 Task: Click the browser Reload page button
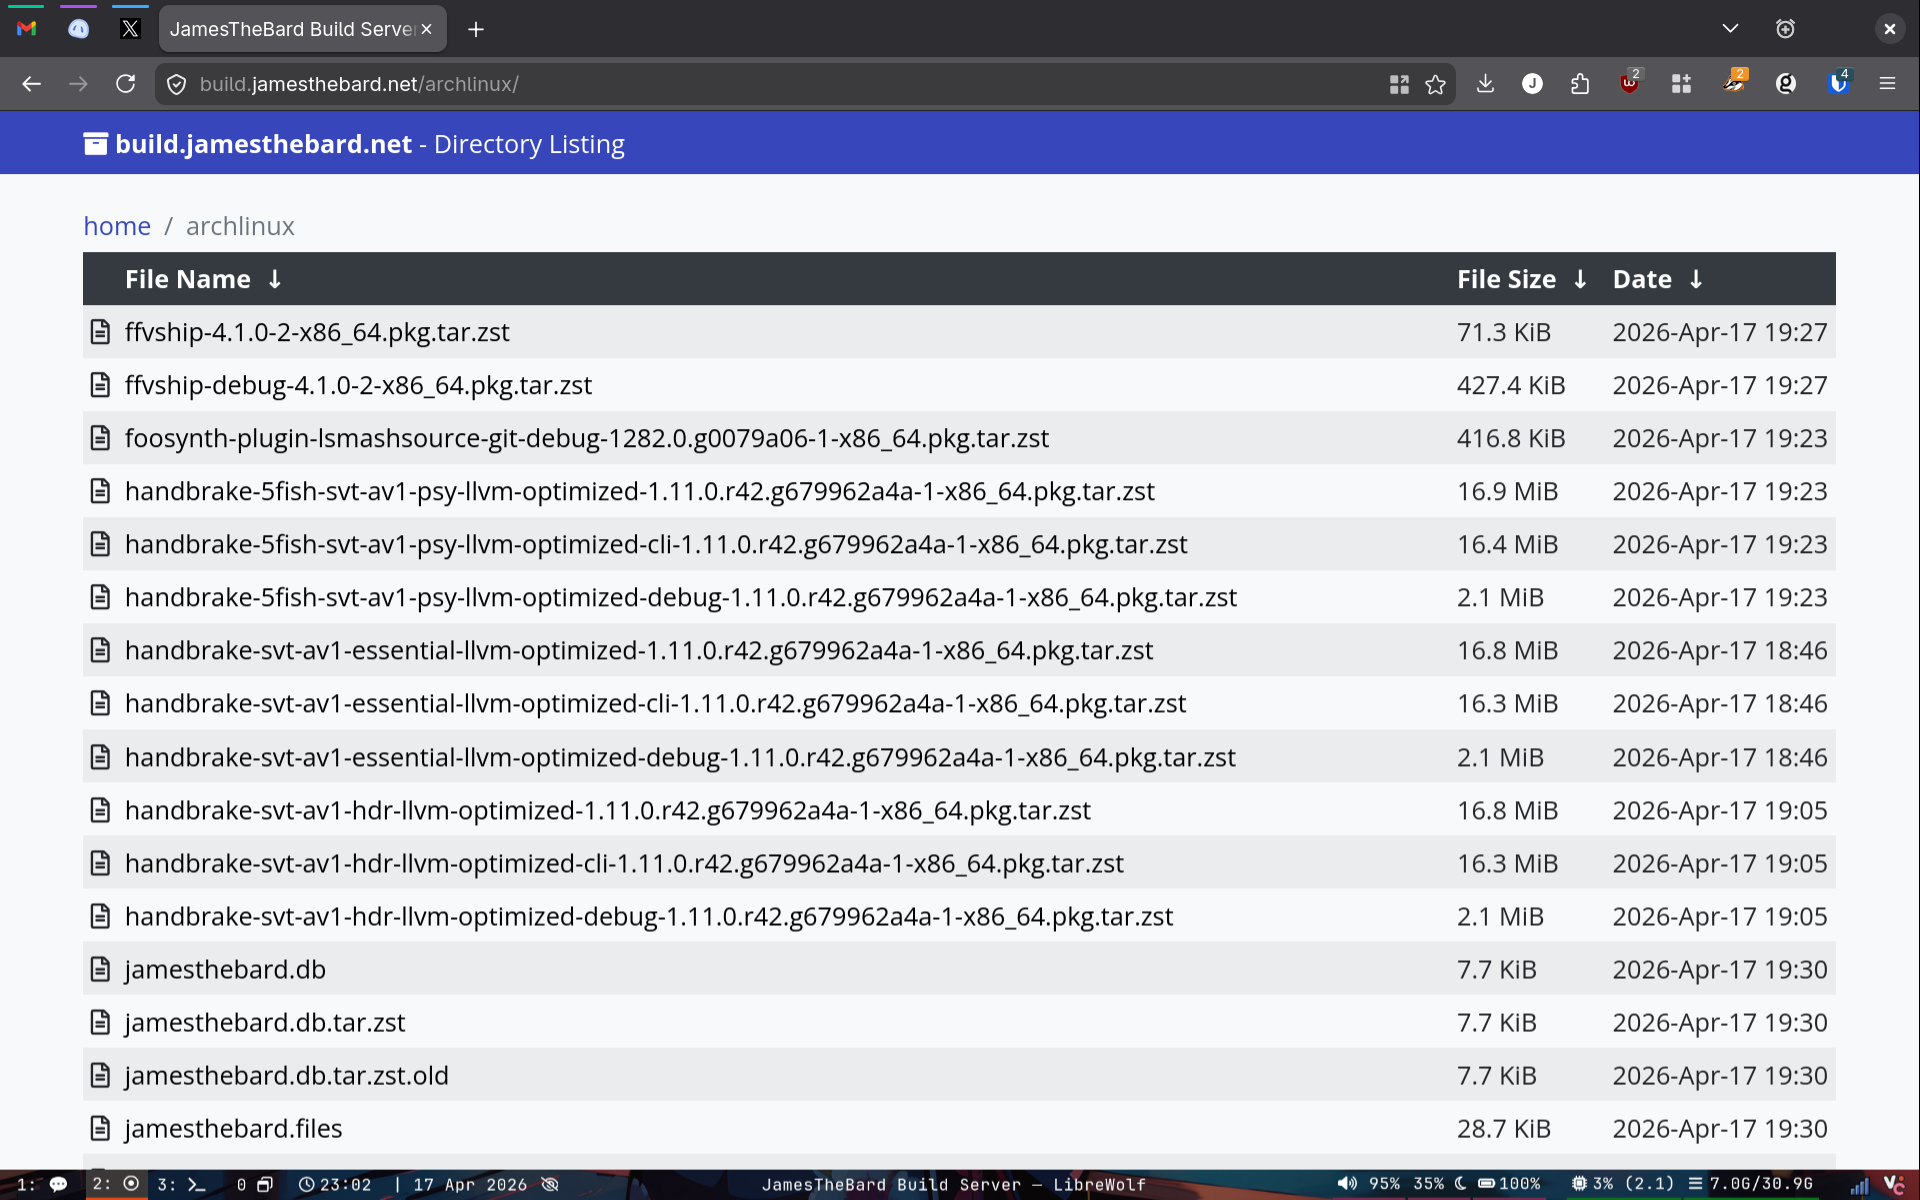coord(125,84)
